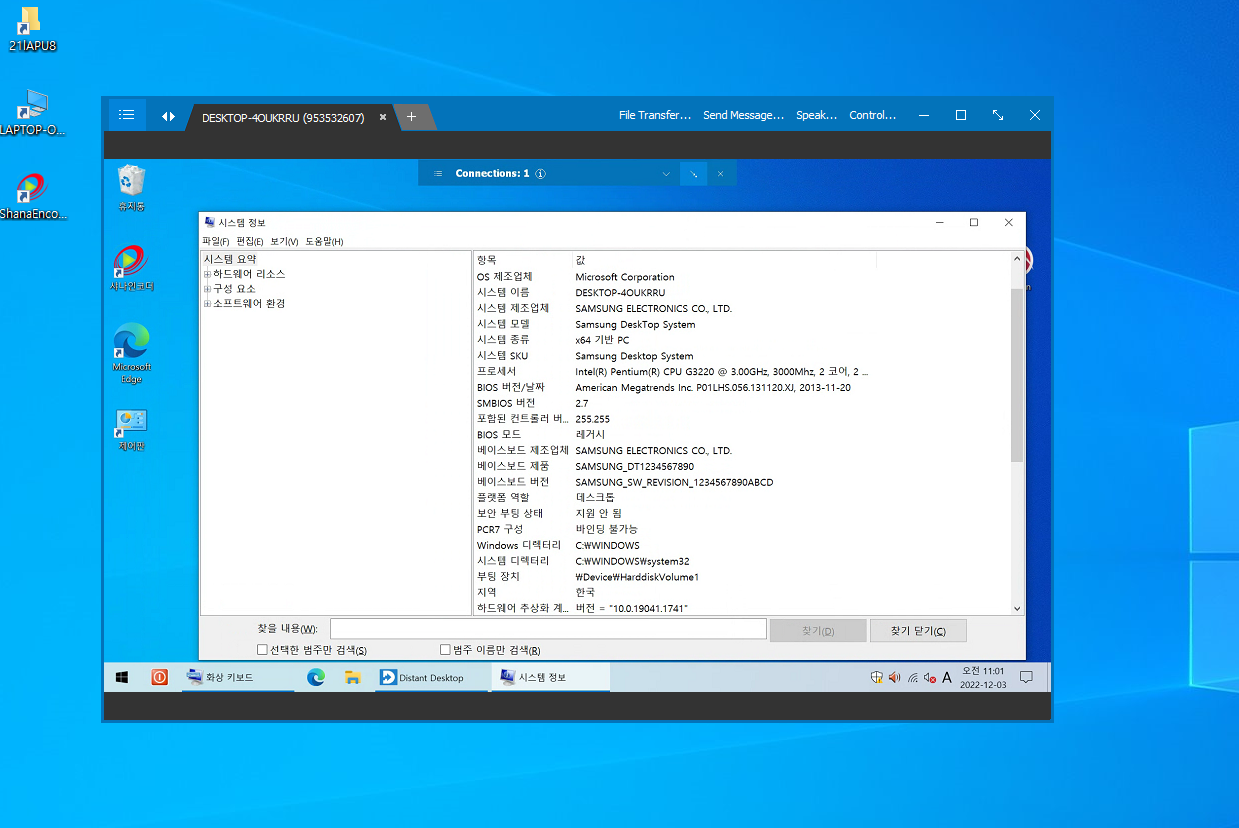Open 화상 키보드 on remote taskbar
Image resolution: width=1239 pixels, height=828 pixels.
click(237, 677)
